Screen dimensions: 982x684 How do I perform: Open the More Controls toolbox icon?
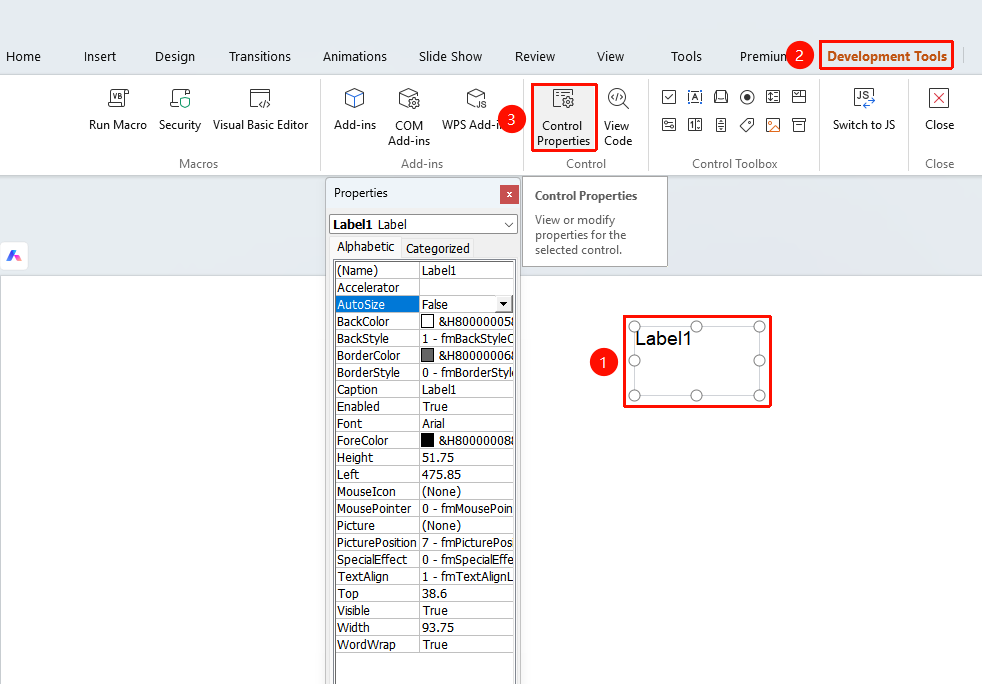[x=799, y=125]
